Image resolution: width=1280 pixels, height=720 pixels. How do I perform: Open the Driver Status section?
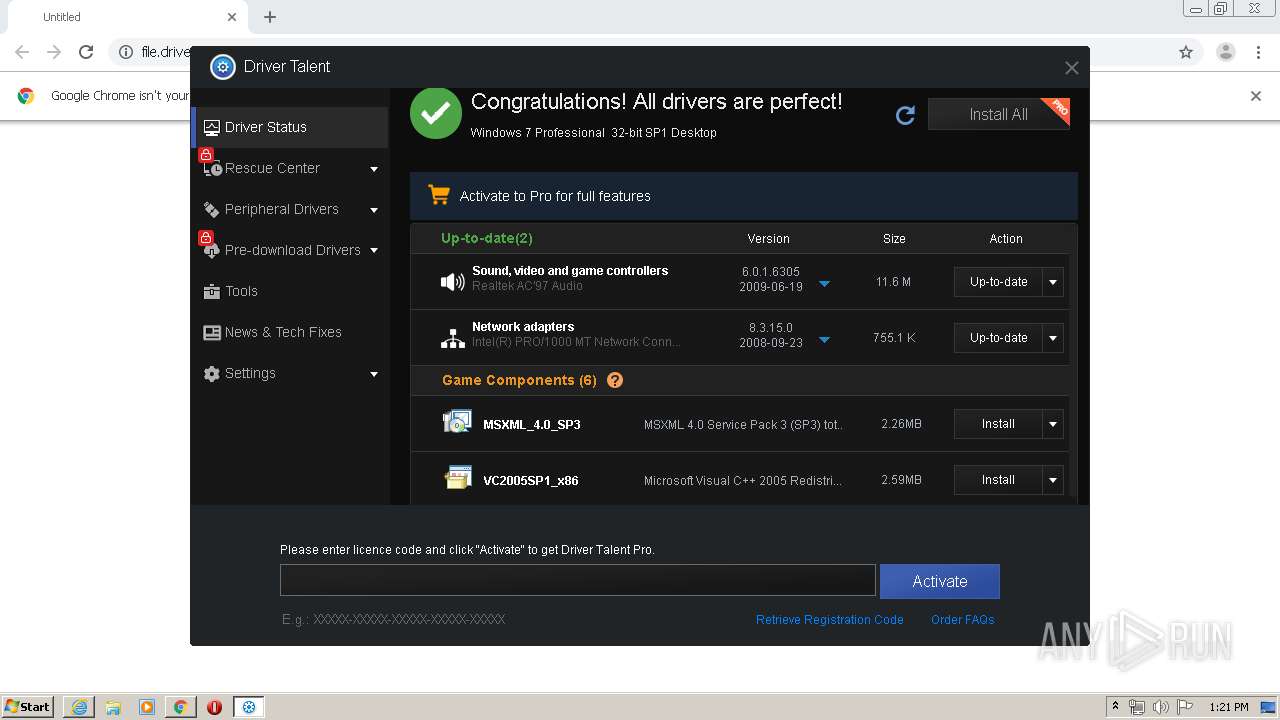[290, 127]
